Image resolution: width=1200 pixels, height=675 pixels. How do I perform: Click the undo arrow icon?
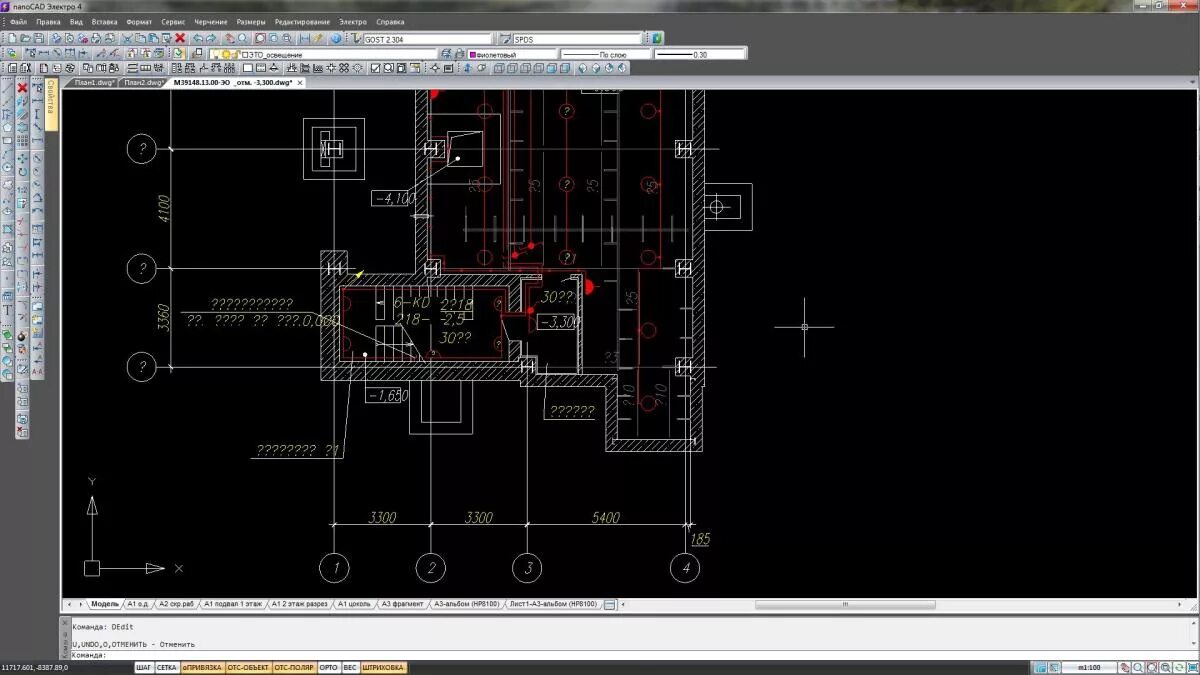(x=197, y=38)
